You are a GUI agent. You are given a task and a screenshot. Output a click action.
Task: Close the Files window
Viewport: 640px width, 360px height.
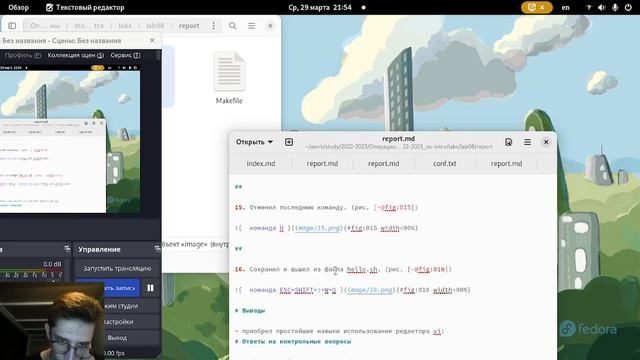pos(270,26)
